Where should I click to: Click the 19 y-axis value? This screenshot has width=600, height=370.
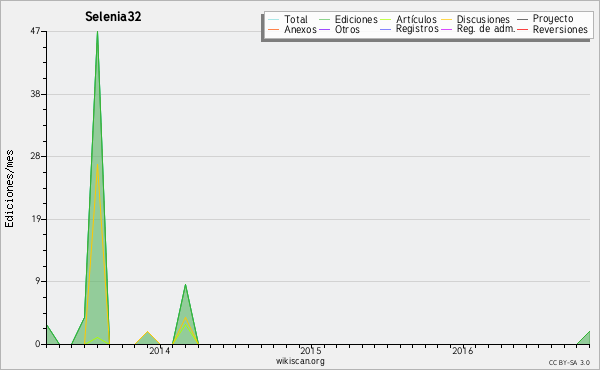[35, 219]
